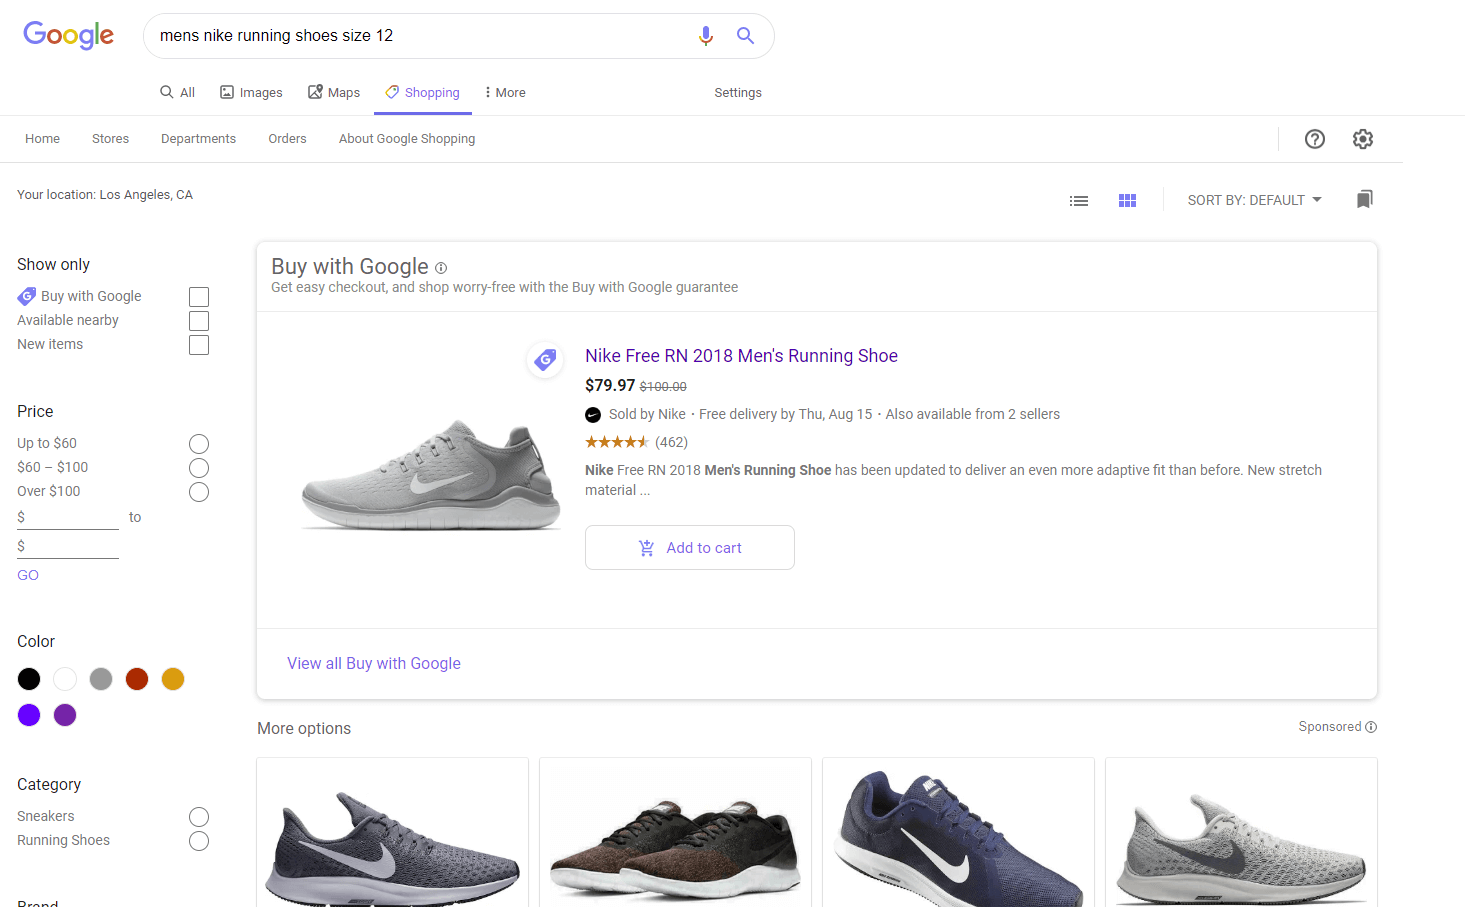Open About Google Shopping
The width and height of the screenshot is (1465, 907).
click(x=407, y=139)
